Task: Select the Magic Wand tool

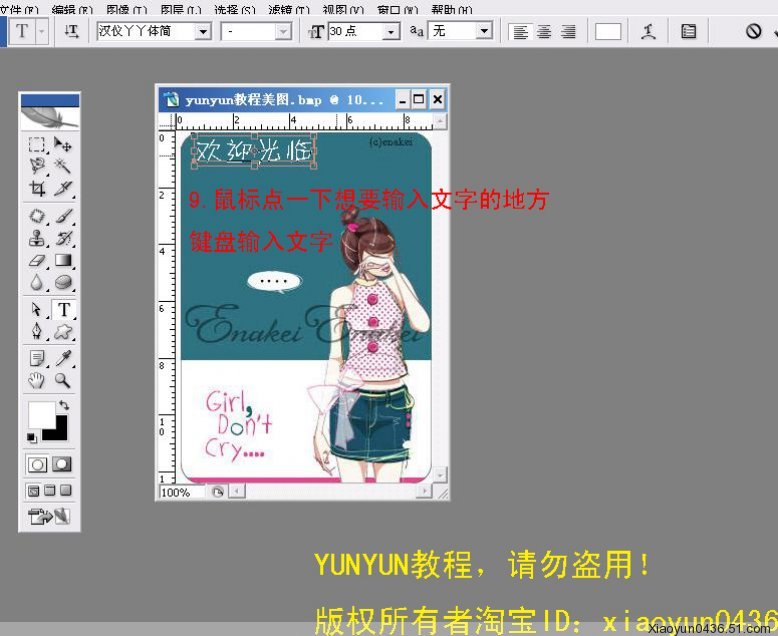Action: pos(63,166)
